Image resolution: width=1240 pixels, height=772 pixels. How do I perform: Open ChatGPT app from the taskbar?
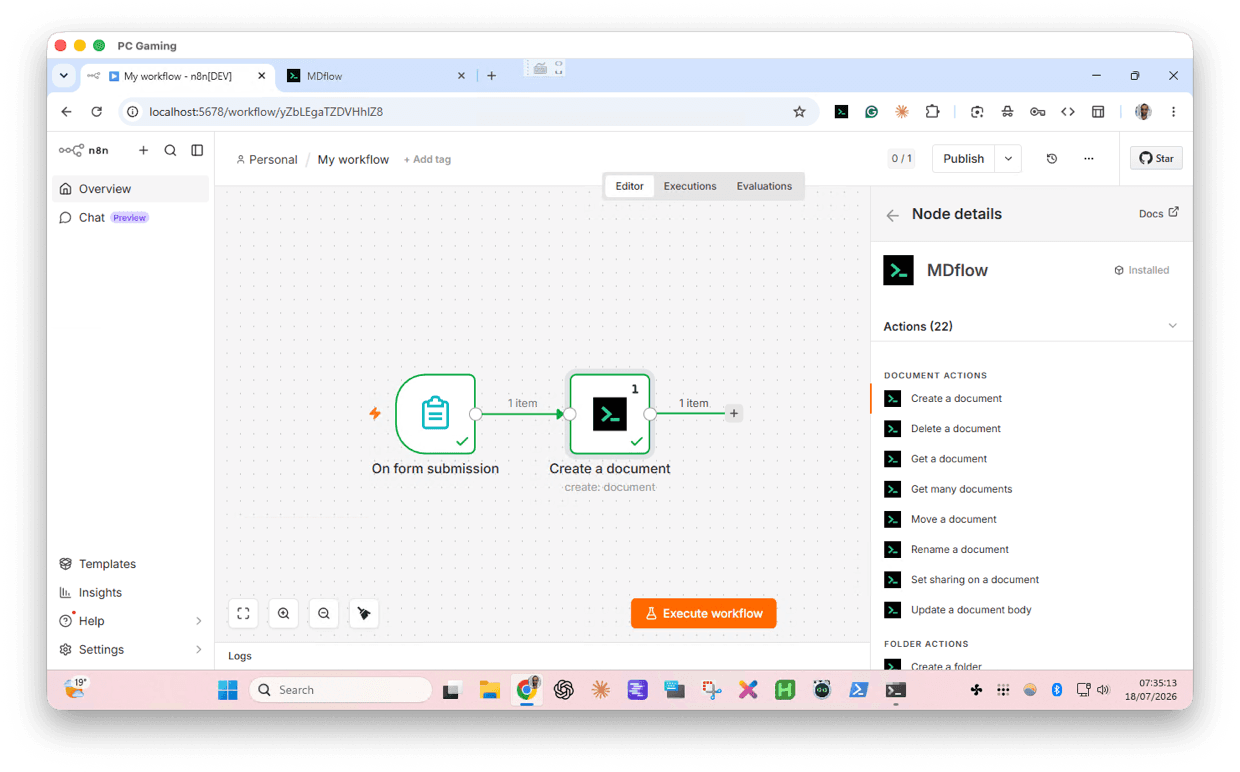point(564,690)
